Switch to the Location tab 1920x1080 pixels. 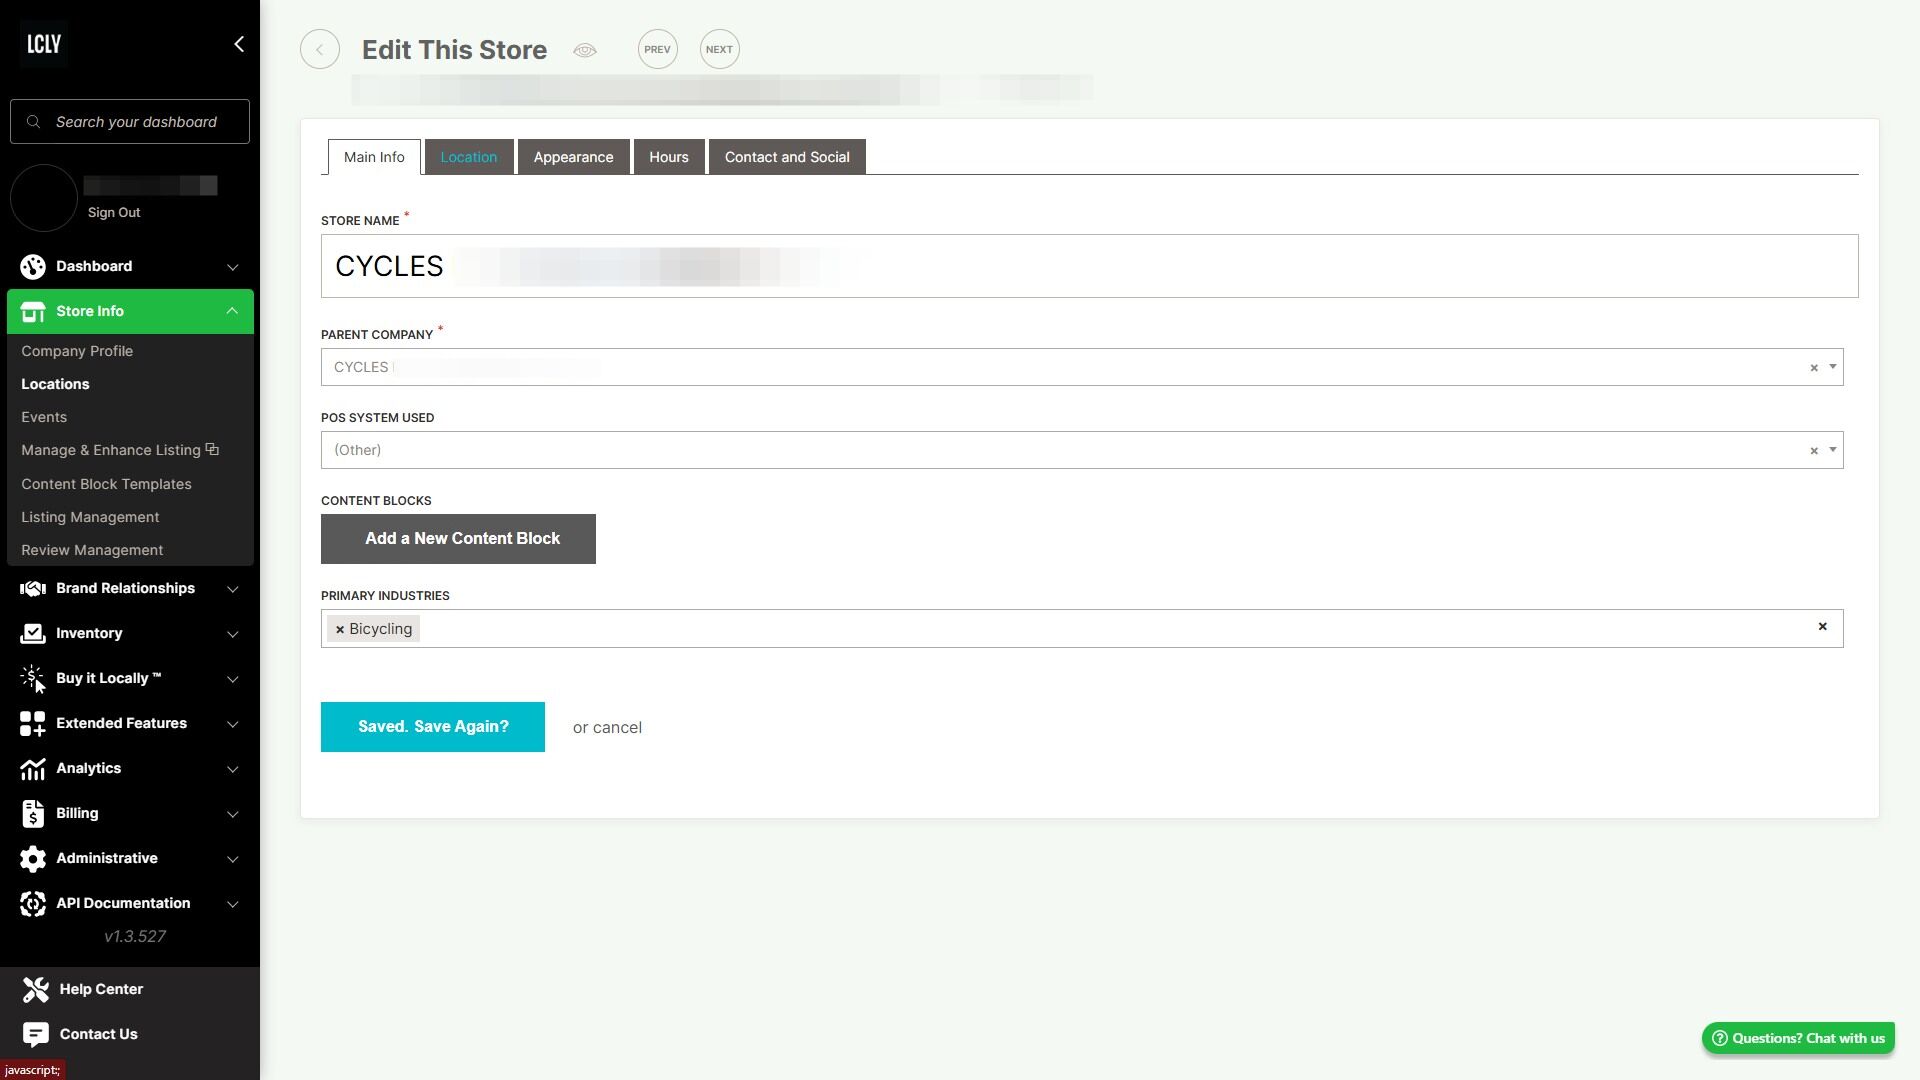pos(468,157)
